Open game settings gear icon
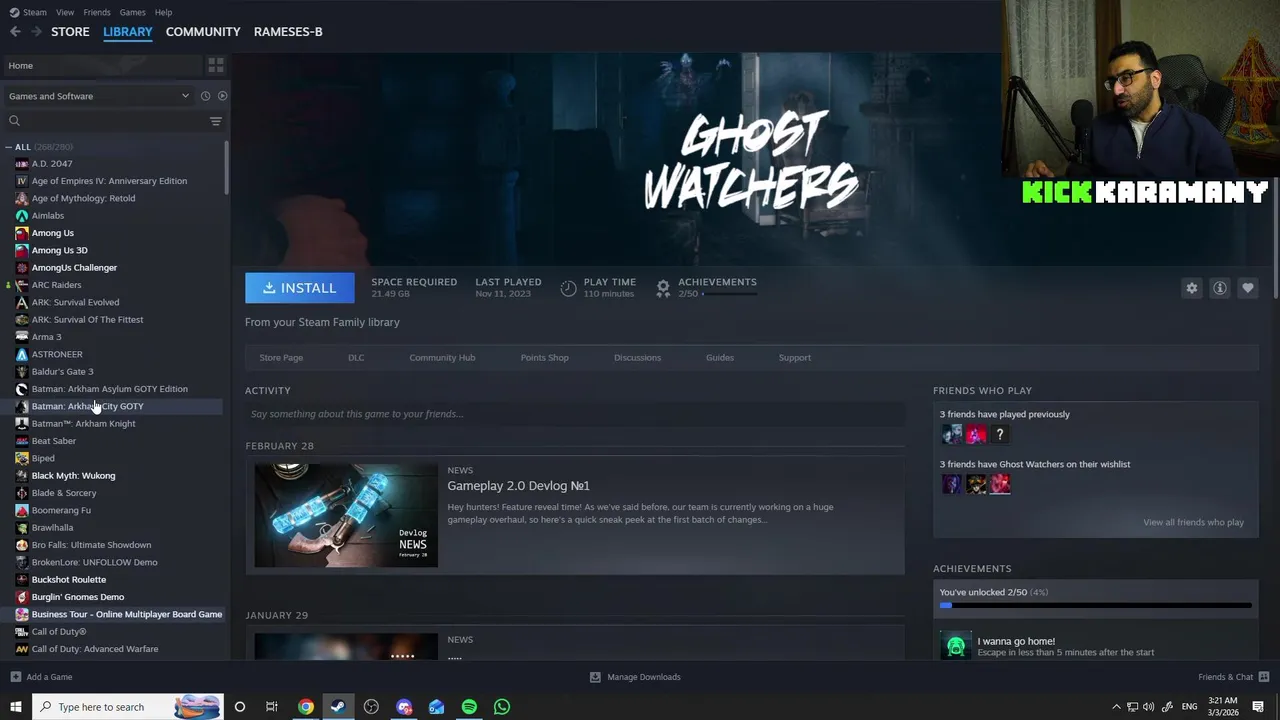The height and width of the screenshot is (720, 1280). pyautogui.click(x=1191, y=288)
